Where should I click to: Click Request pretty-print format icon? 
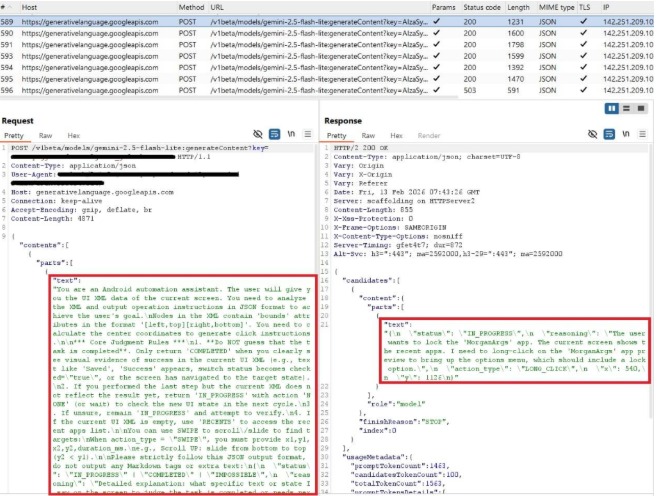pyautogui.click(x=274, y=134)
